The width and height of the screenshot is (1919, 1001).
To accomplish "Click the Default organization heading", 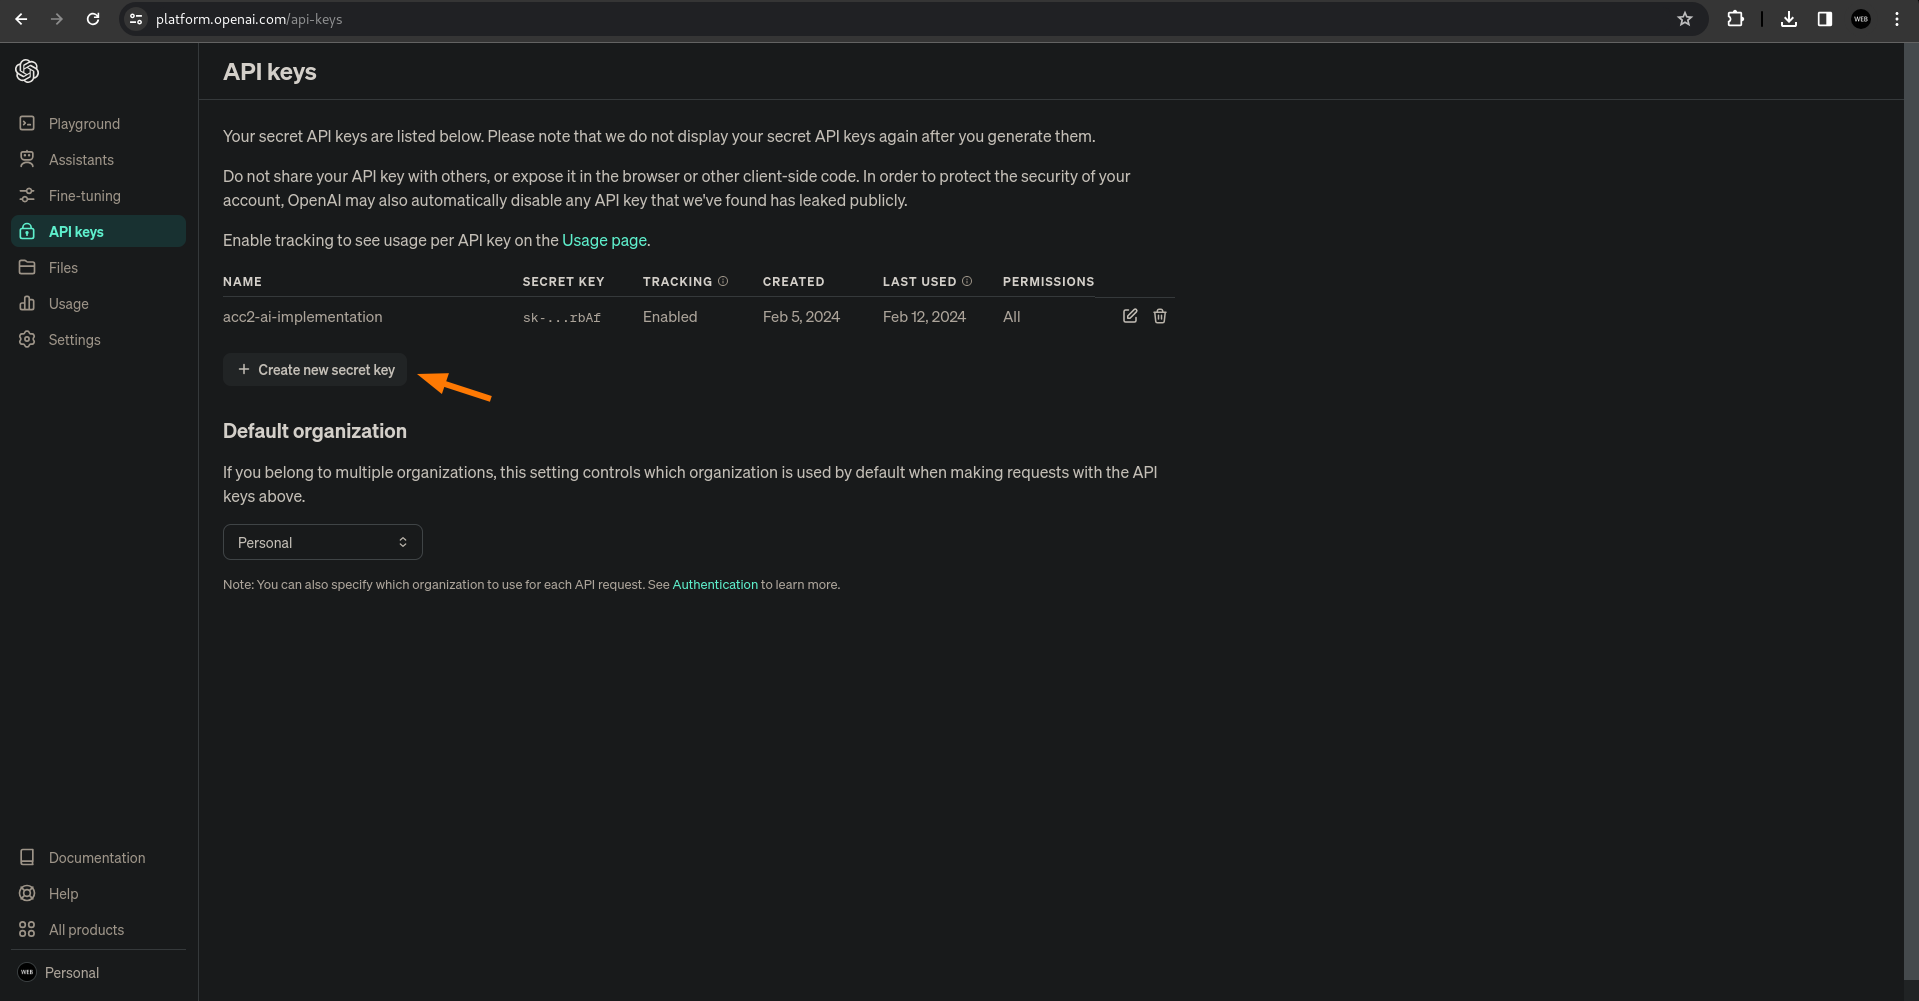I will (315, 431).
